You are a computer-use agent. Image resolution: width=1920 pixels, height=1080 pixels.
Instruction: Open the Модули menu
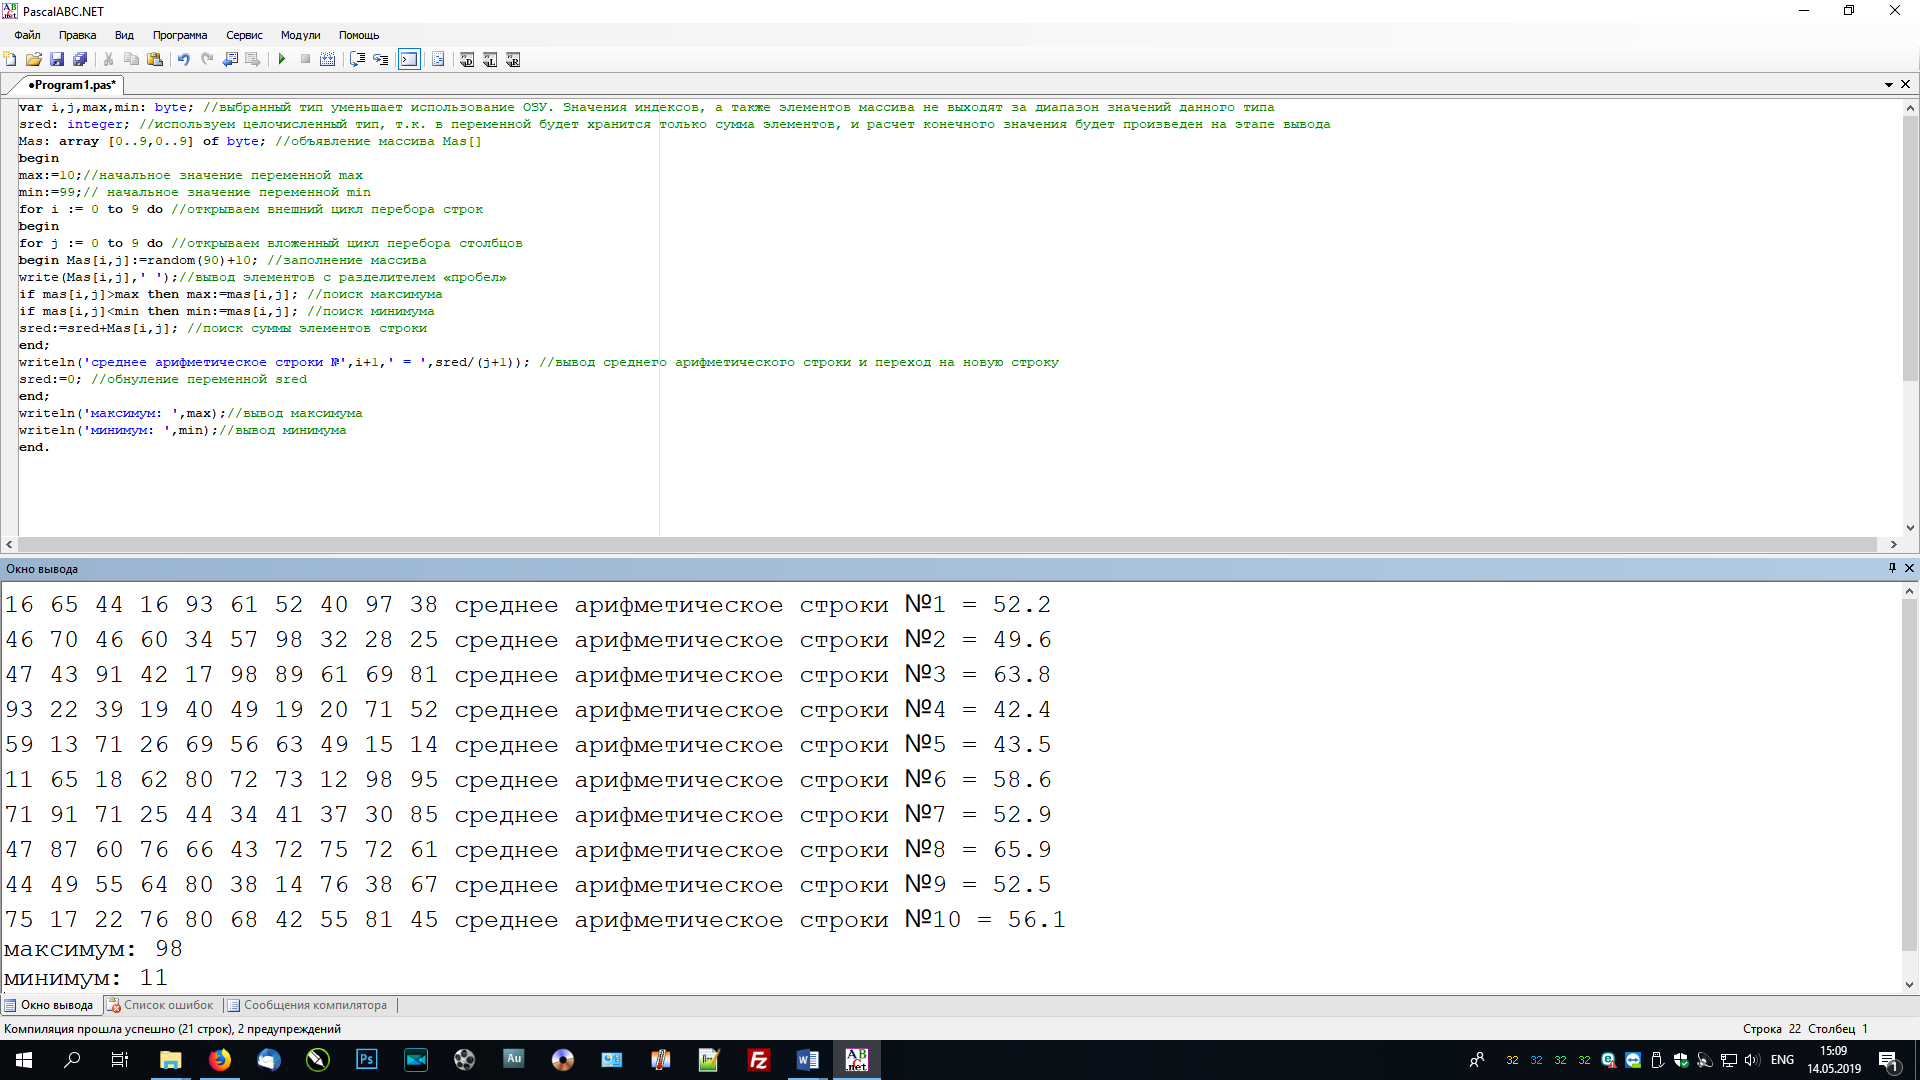coord(301,35)
